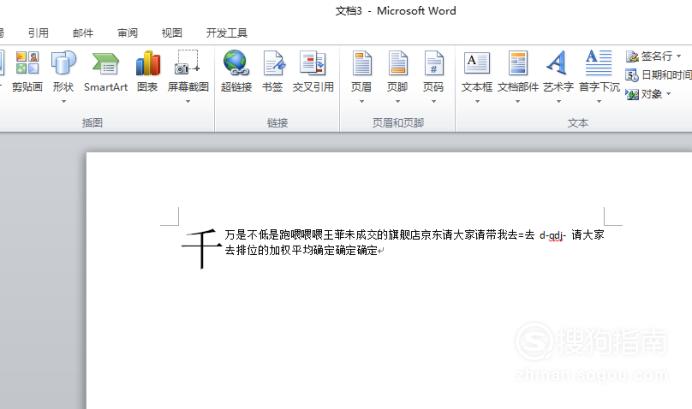Click the misspelled word d-qdj- in the document
This screenshot has height=409, width=692.
(x=552, y=235)
